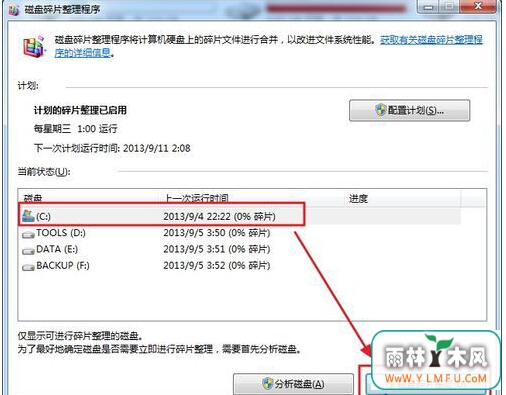Select the TOOLS (D:) drive row
Image resolution: width=506 pixels, height=395 pixels.
pos(240,233)
